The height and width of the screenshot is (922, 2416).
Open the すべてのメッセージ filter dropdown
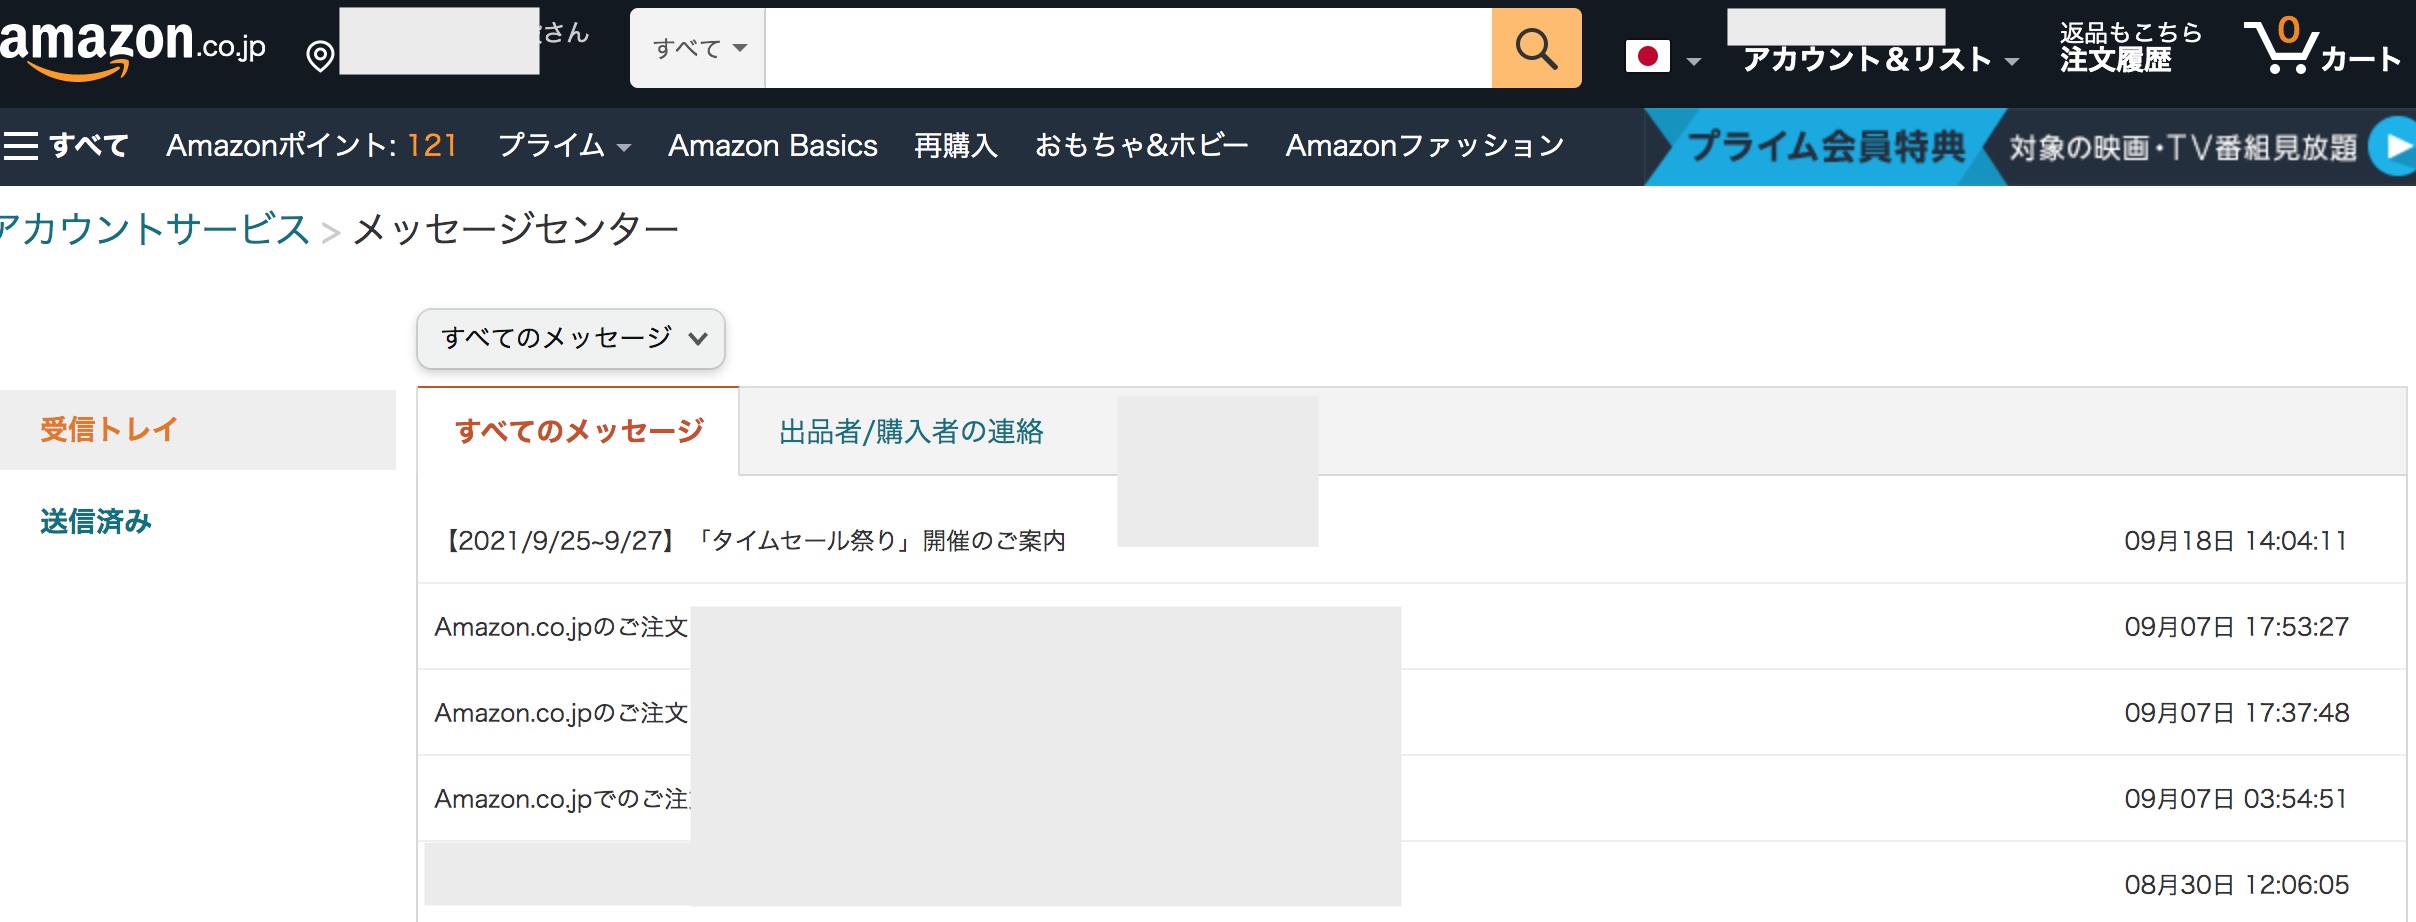(x=571, y=338)
